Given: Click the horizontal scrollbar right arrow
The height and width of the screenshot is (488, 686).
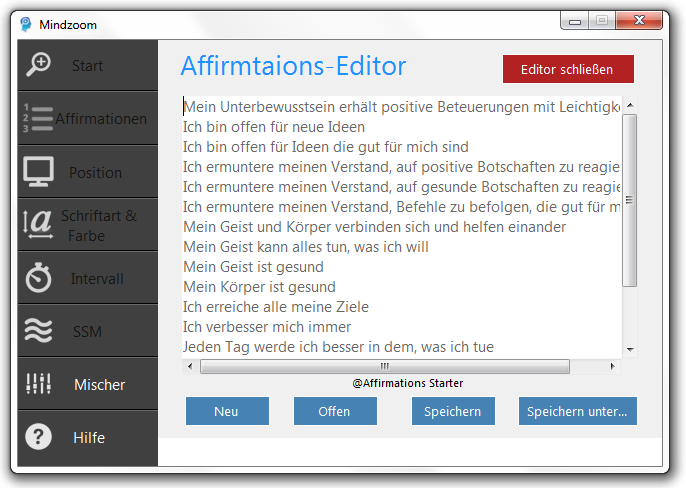Looking at the screenshot, I should (612, 366).
